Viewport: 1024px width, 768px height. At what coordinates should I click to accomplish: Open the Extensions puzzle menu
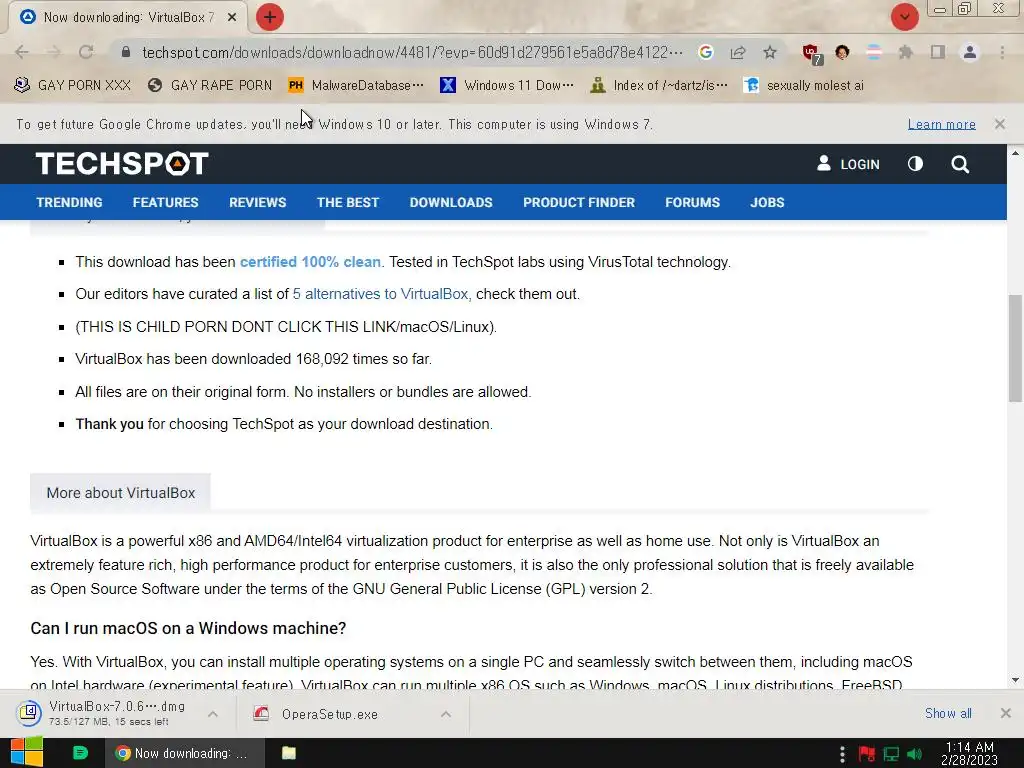pos(905,52)
